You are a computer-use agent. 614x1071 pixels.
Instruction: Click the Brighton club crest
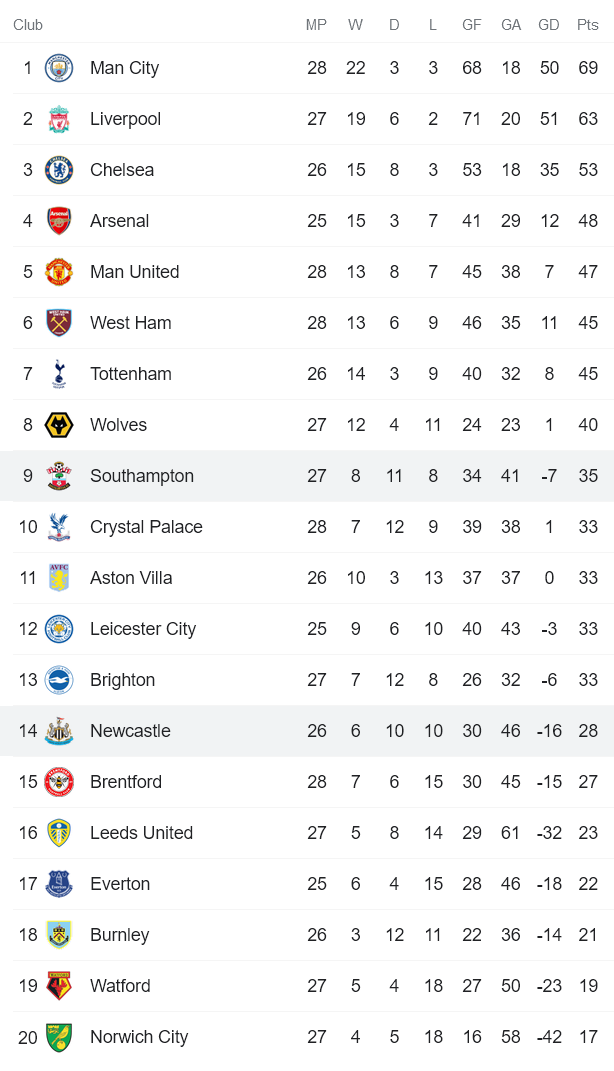[x=58, y=679]
